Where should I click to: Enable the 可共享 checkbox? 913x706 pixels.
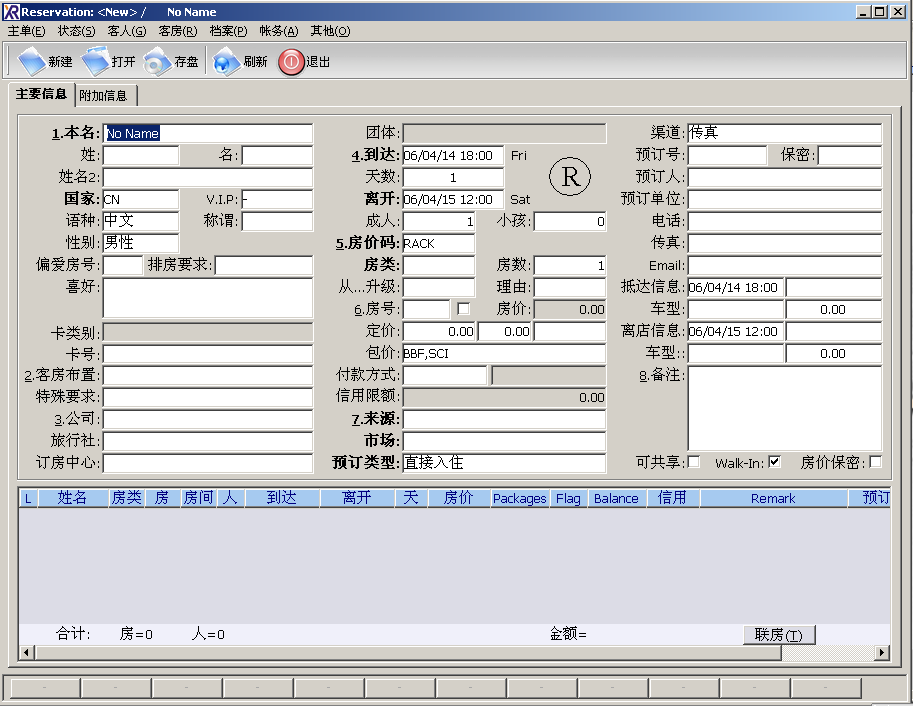694,462
